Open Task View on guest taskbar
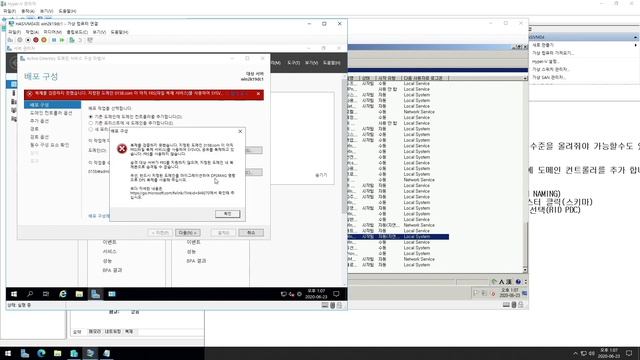This screenshot has height=360, width=640. pos(46,294)
